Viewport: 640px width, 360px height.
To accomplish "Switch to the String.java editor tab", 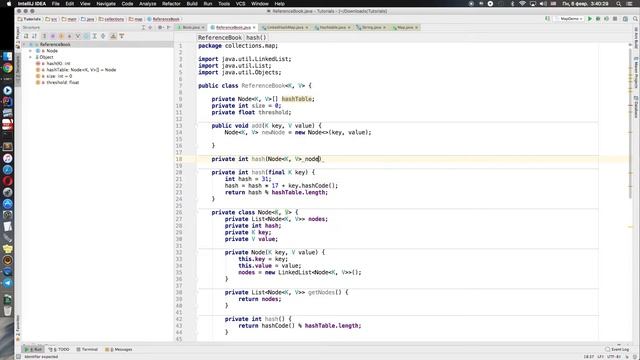I will pos(371,27).
